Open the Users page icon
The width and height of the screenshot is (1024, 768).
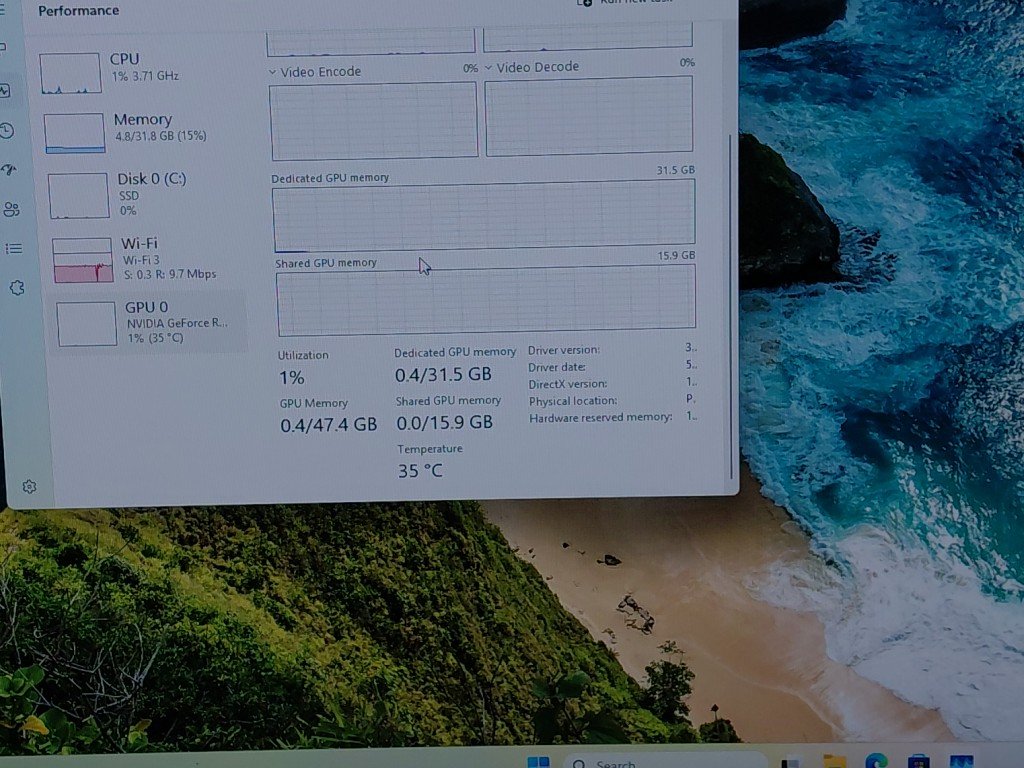[x=11, y=209]
